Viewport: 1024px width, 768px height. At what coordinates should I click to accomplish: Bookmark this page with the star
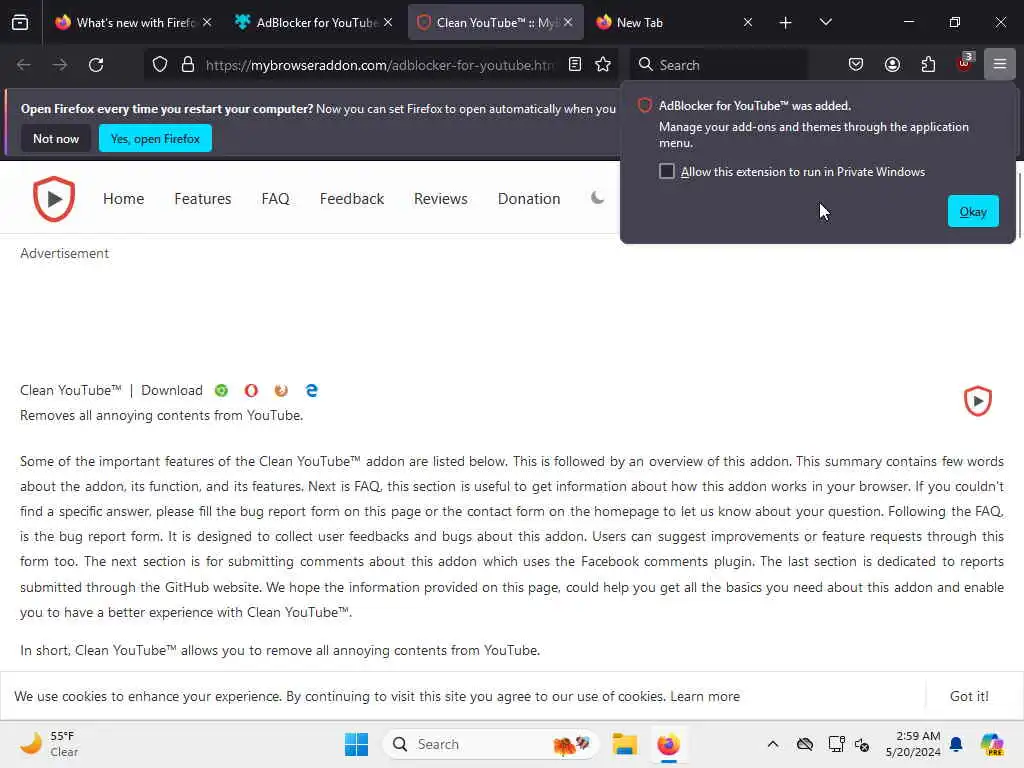603,64
